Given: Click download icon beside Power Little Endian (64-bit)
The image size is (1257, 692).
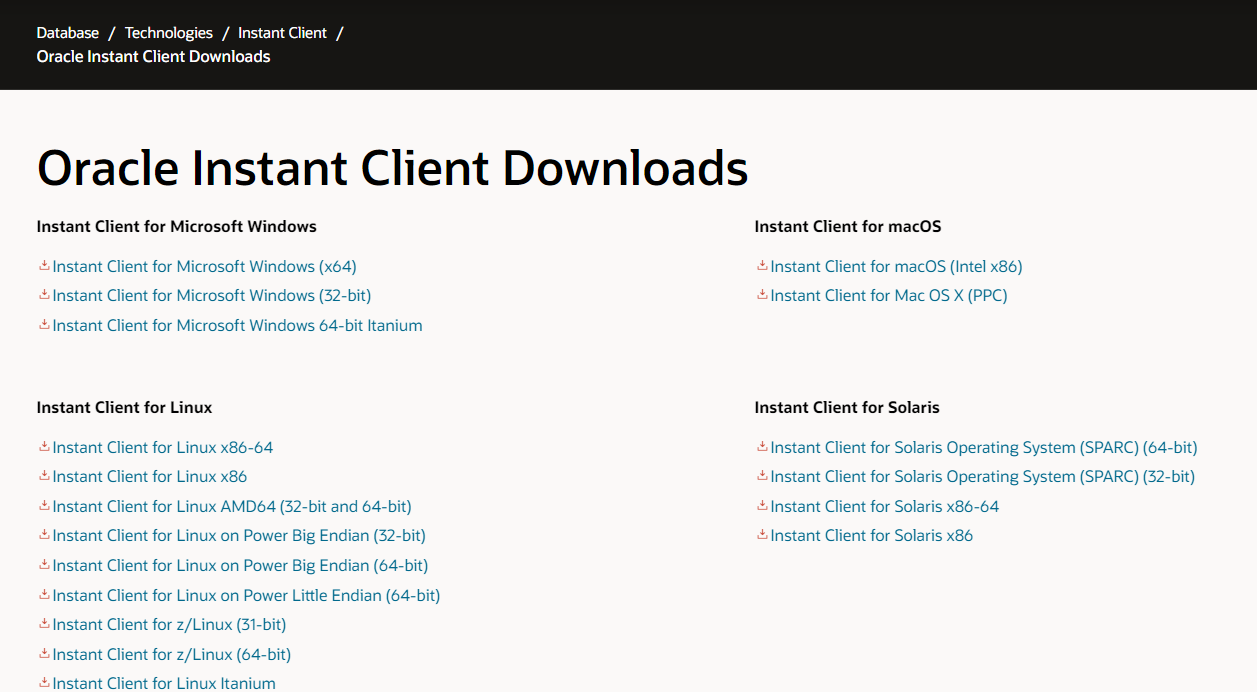Looking at the screenshot, I should (44, 594).
